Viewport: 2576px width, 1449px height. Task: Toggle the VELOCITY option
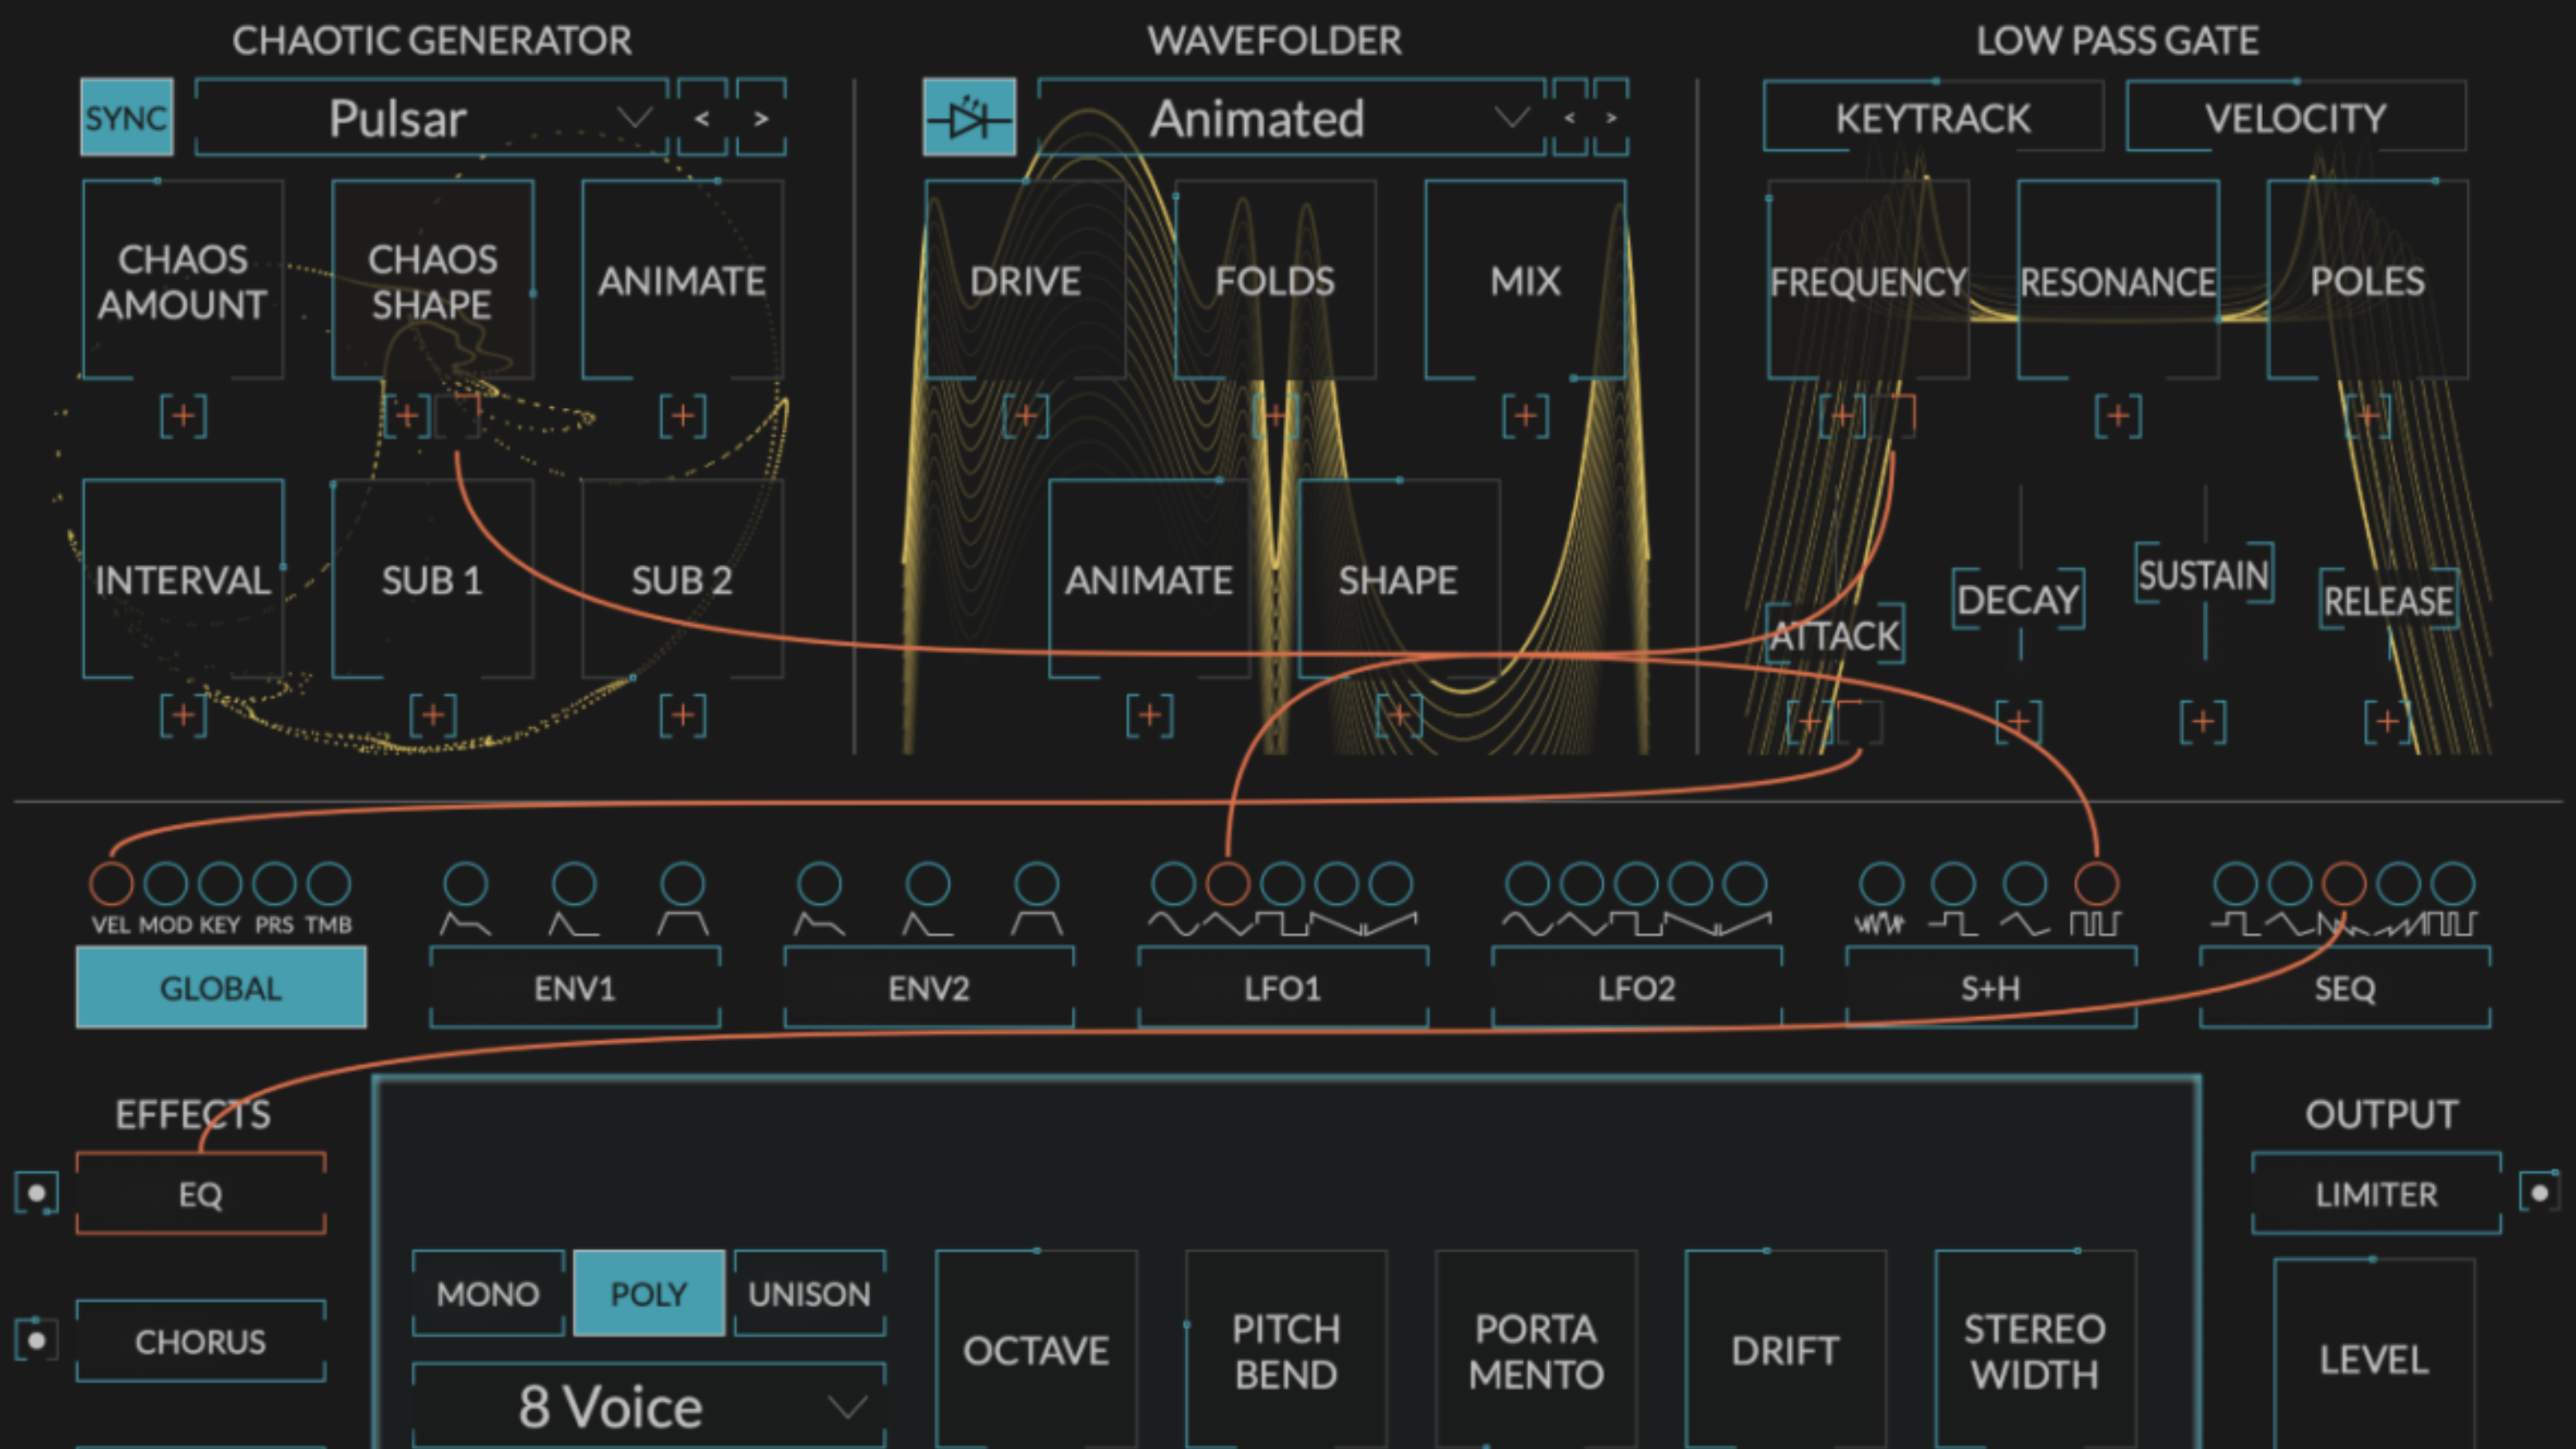2296,118
